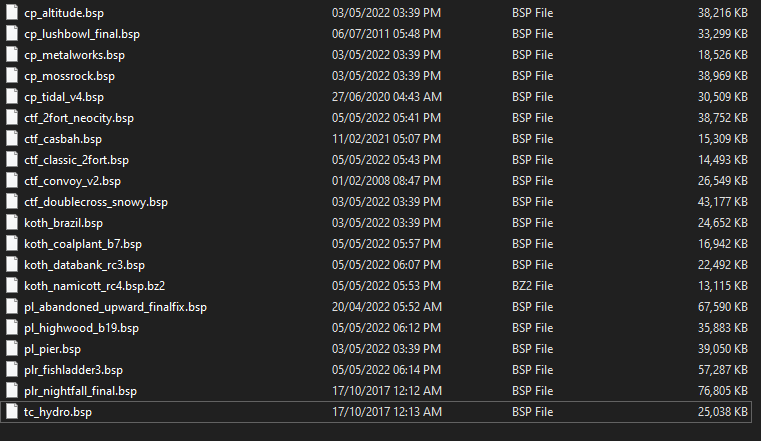Select file cp_tidal_v4.bsp

(64, 97)
